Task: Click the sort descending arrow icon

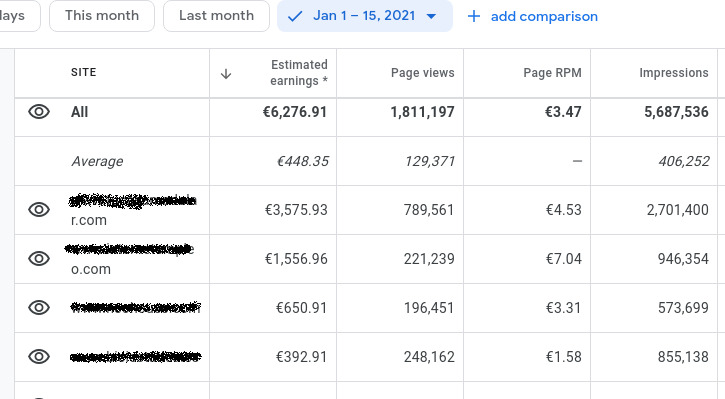Action: [226, 74]
